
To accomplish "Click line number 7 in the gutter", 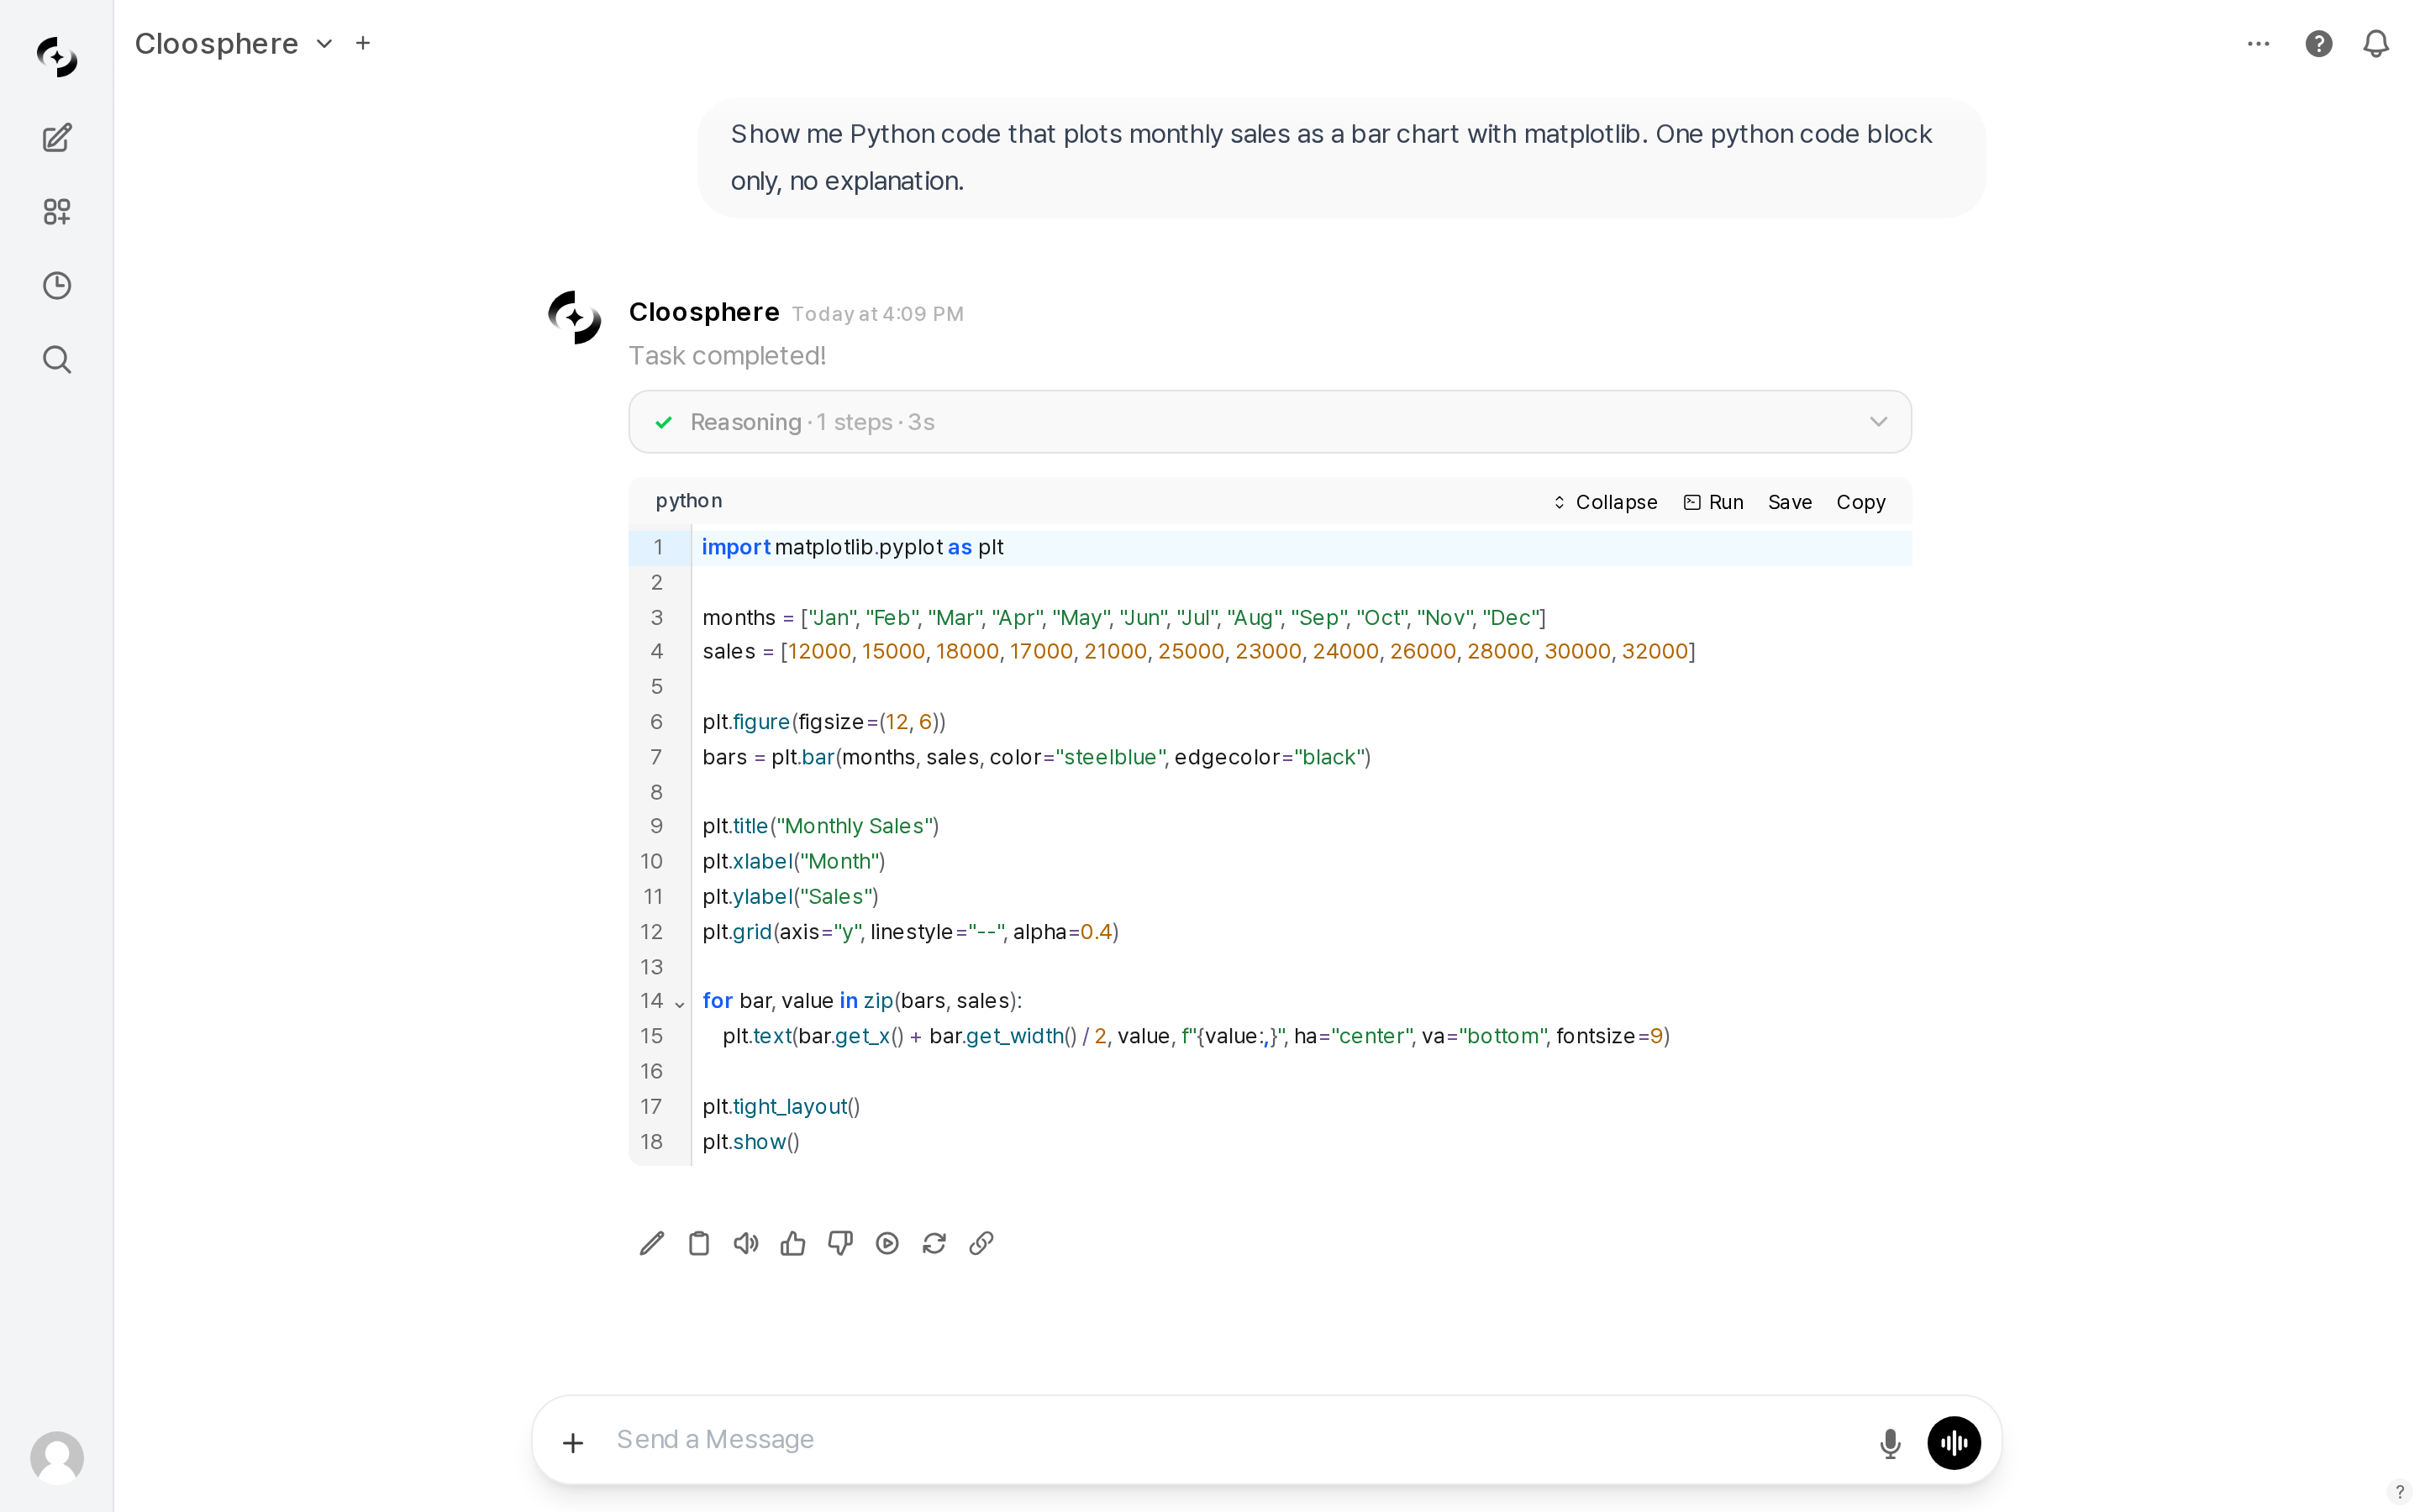I will [657, 757].
